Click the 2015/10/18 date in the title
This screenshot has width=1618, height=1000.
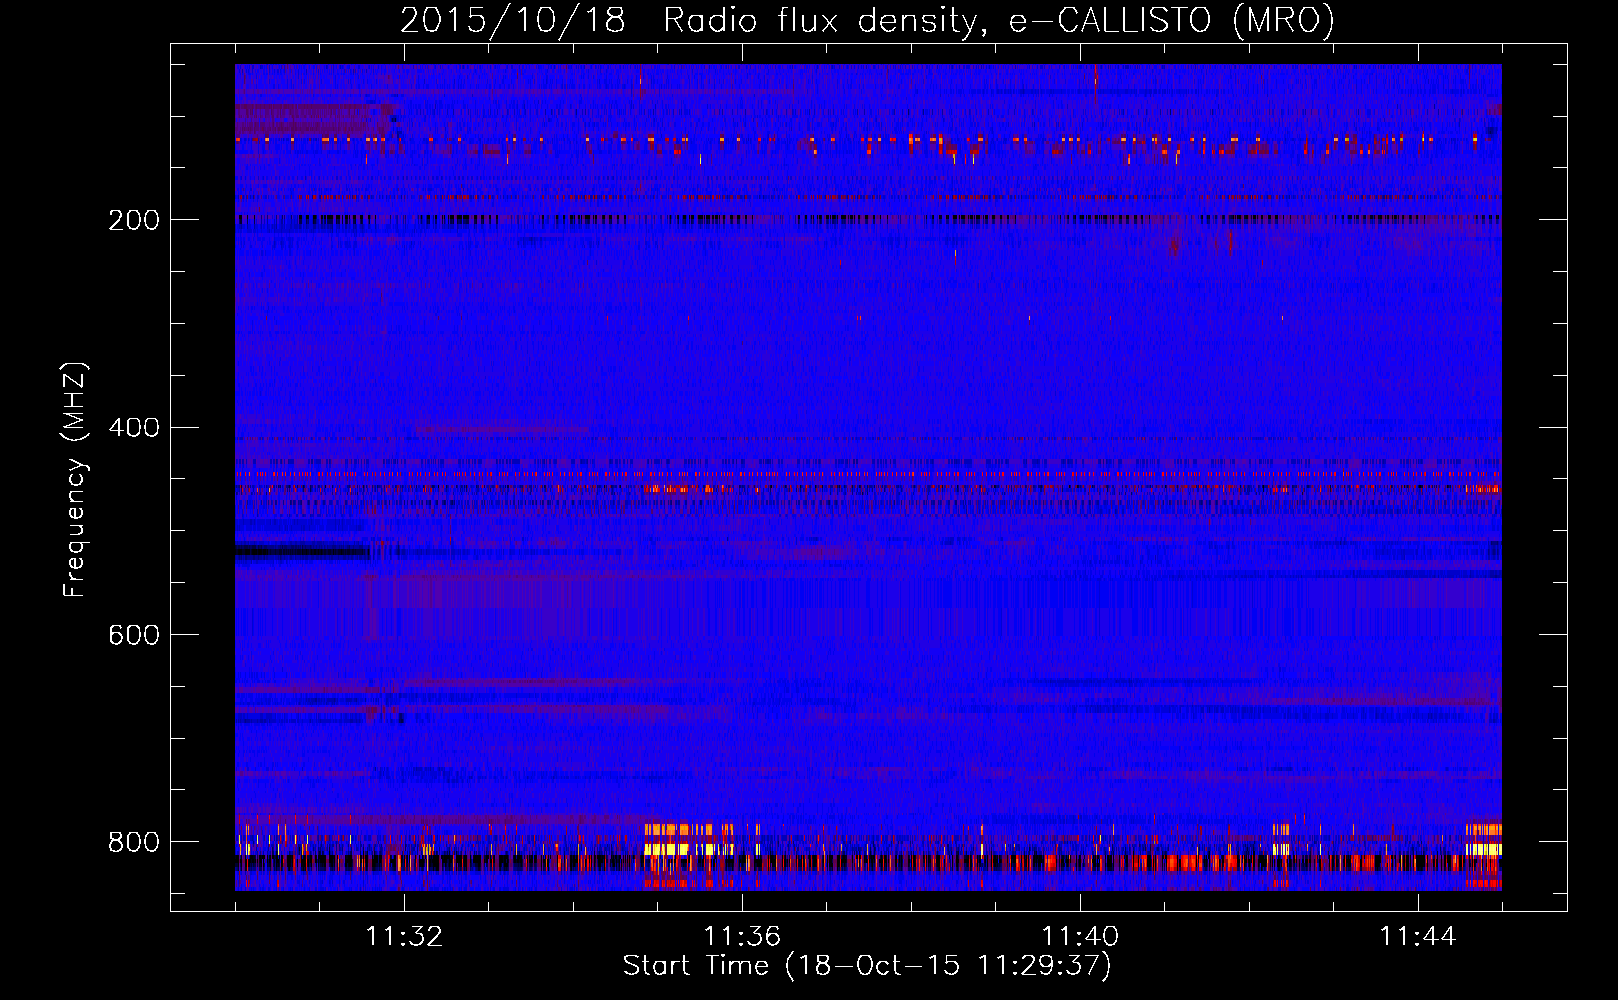pyautogui.click(x=513, y=20)
